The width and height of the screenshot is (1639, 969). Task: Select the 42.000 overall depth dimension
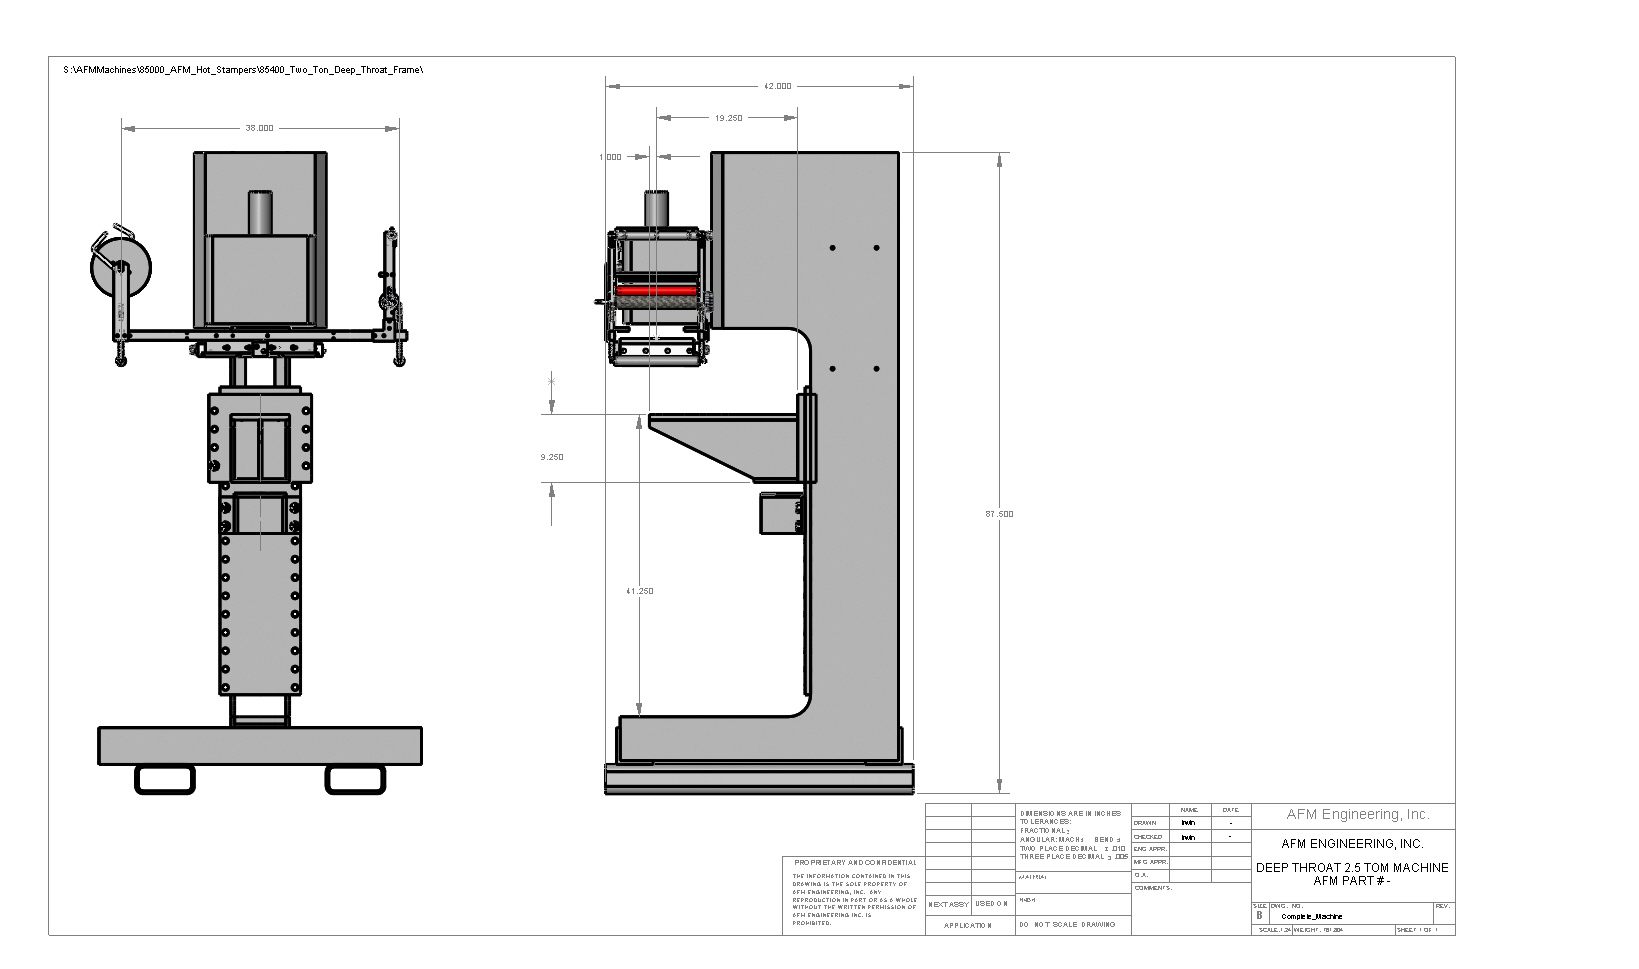coord(777,86)
